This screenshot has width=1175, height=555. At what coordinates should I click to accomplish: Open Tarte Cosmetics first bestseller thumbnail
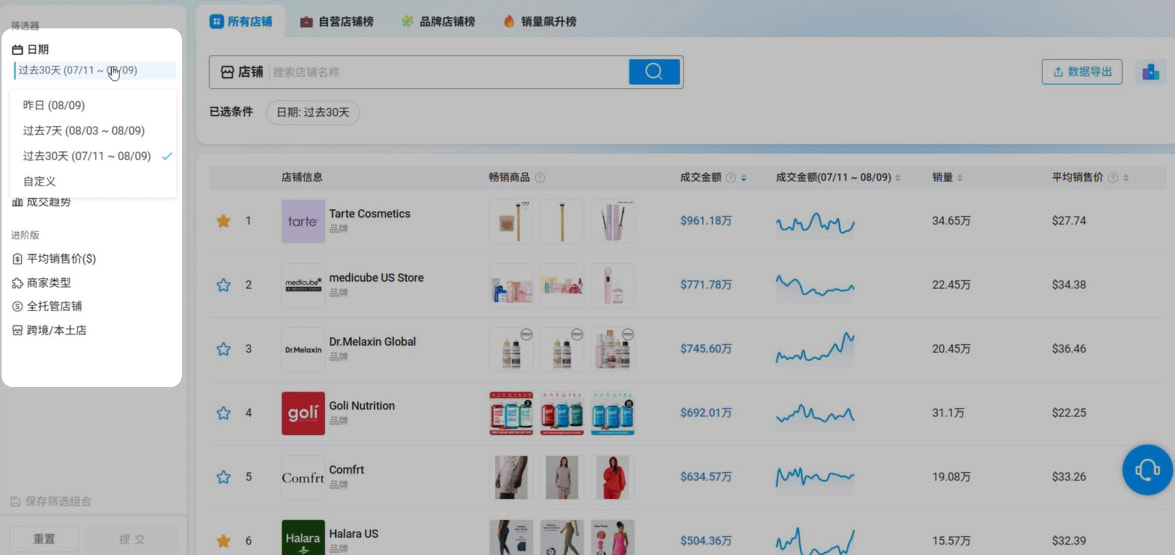tap(511, 221)
